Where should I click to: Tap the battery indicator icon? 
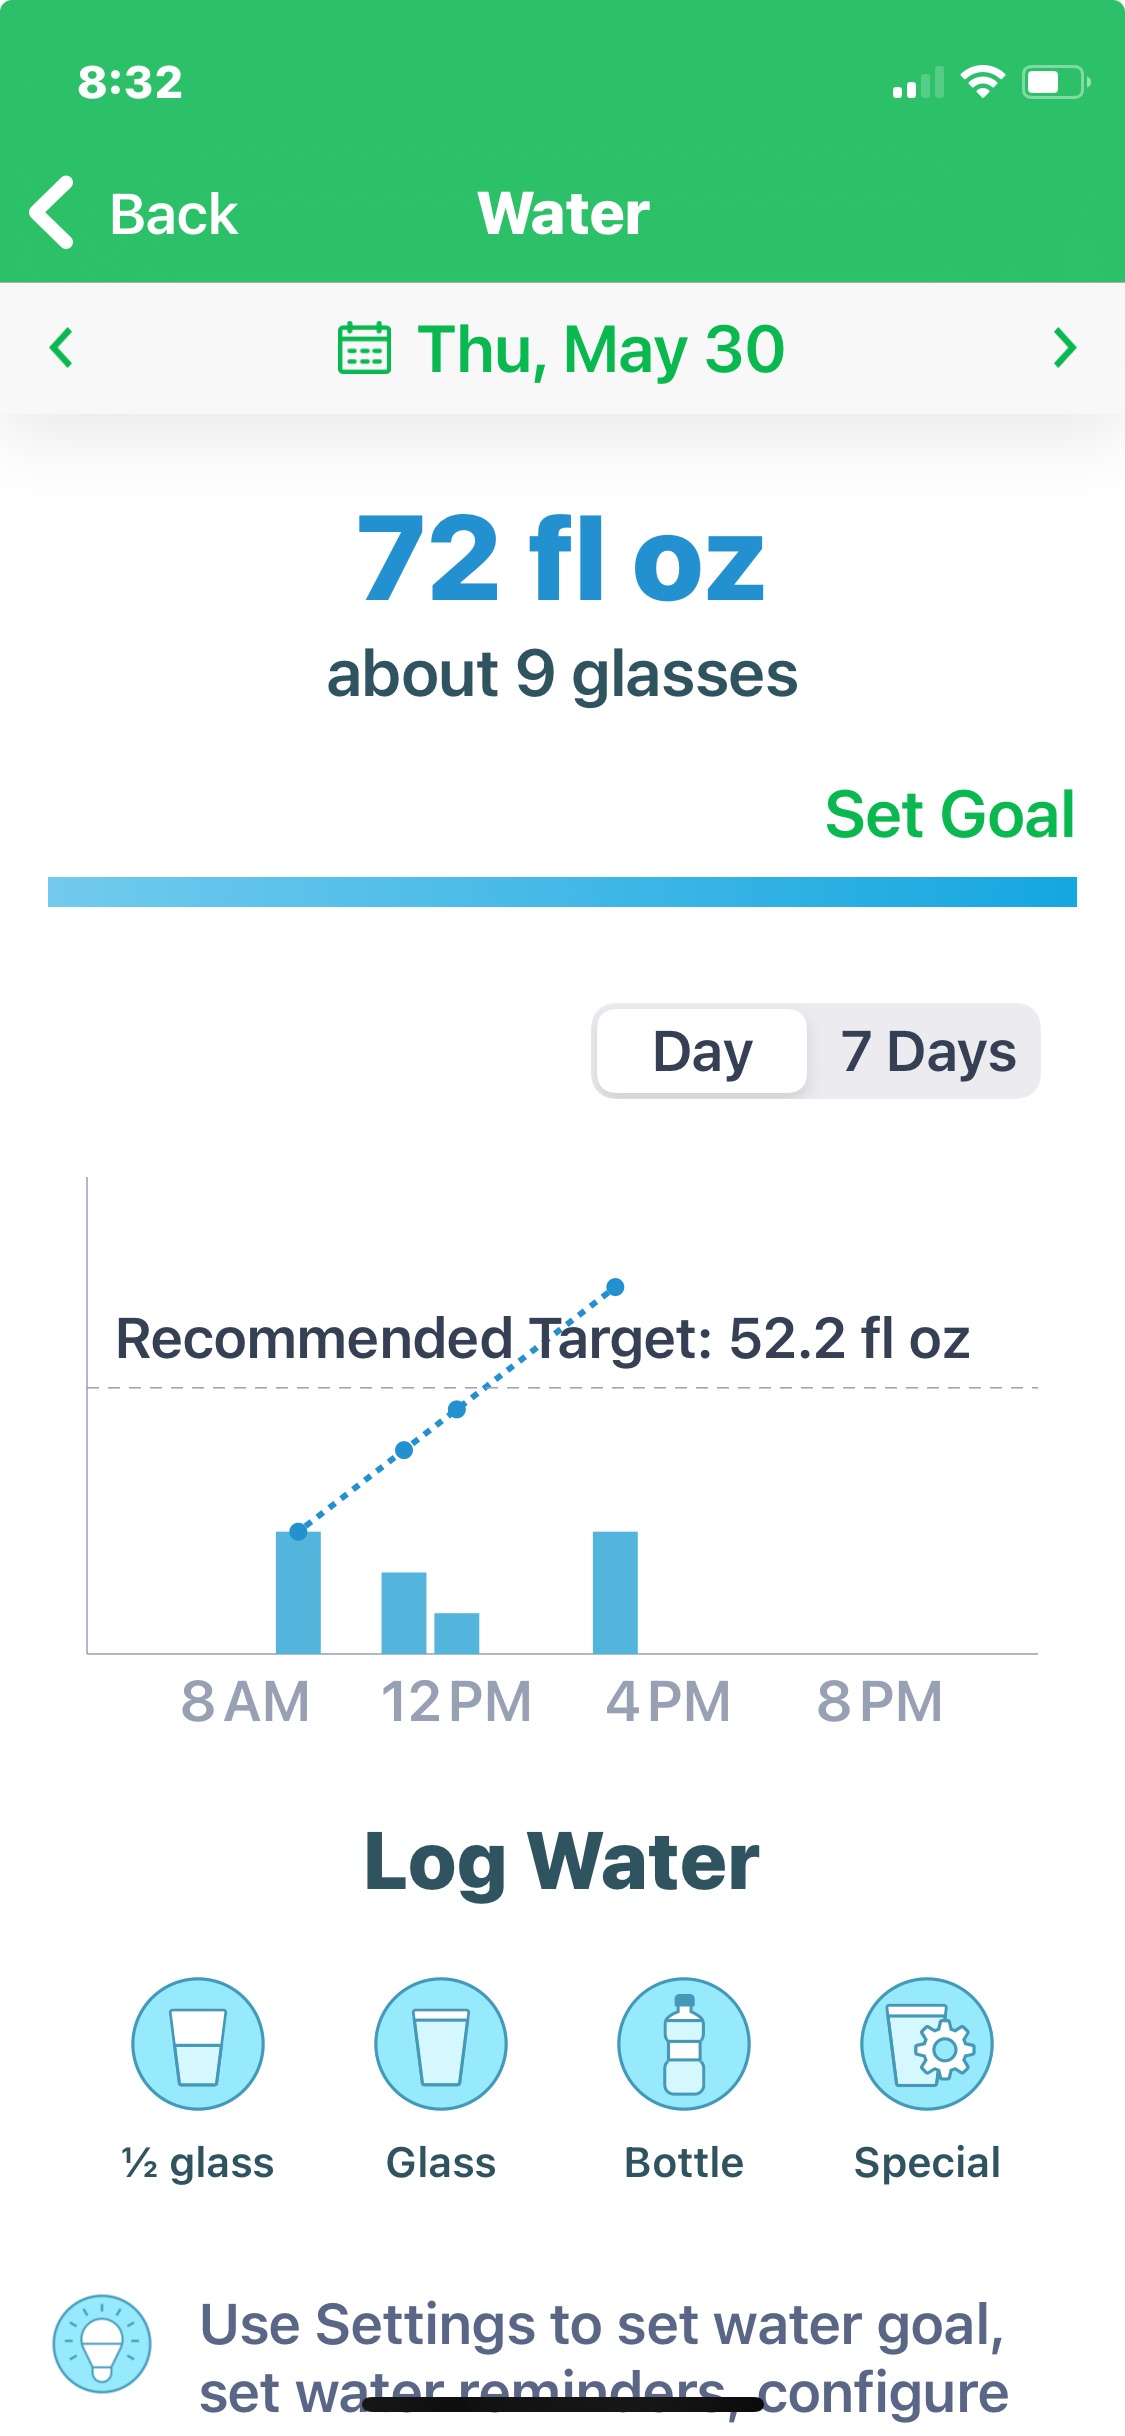tap(1055, 82)
